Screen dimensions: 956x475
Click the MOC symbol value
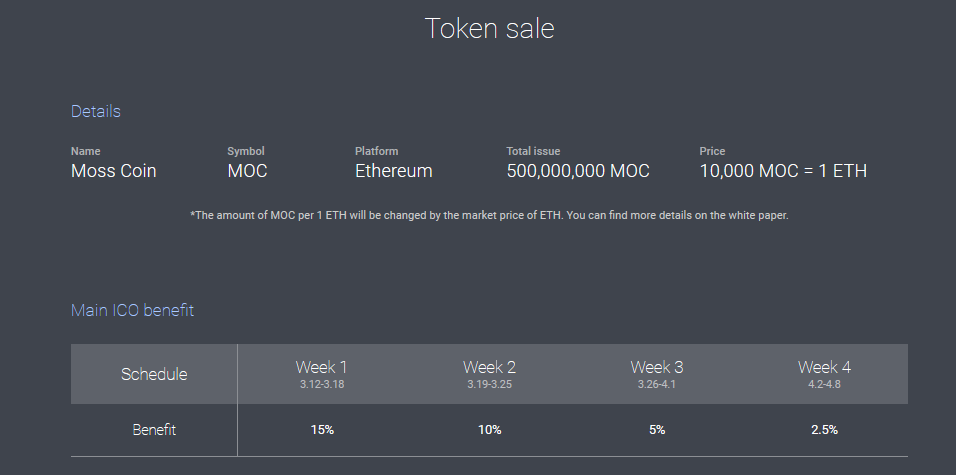[x=247, y=171]
